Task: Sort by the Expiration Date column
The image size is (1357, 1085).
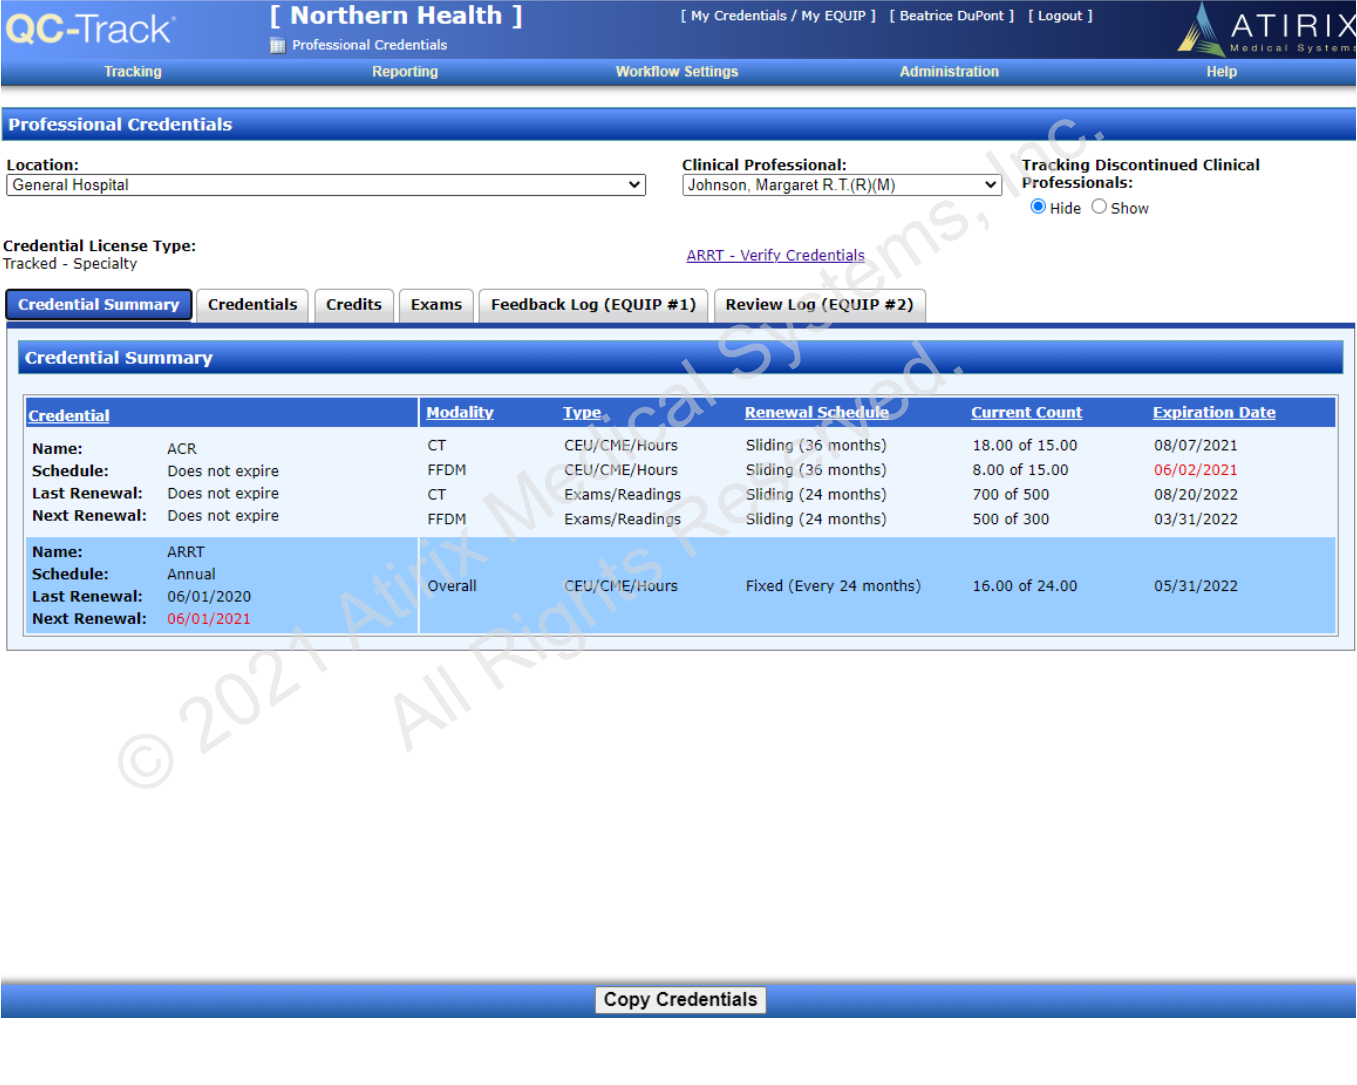Action: coord(1214,412)
